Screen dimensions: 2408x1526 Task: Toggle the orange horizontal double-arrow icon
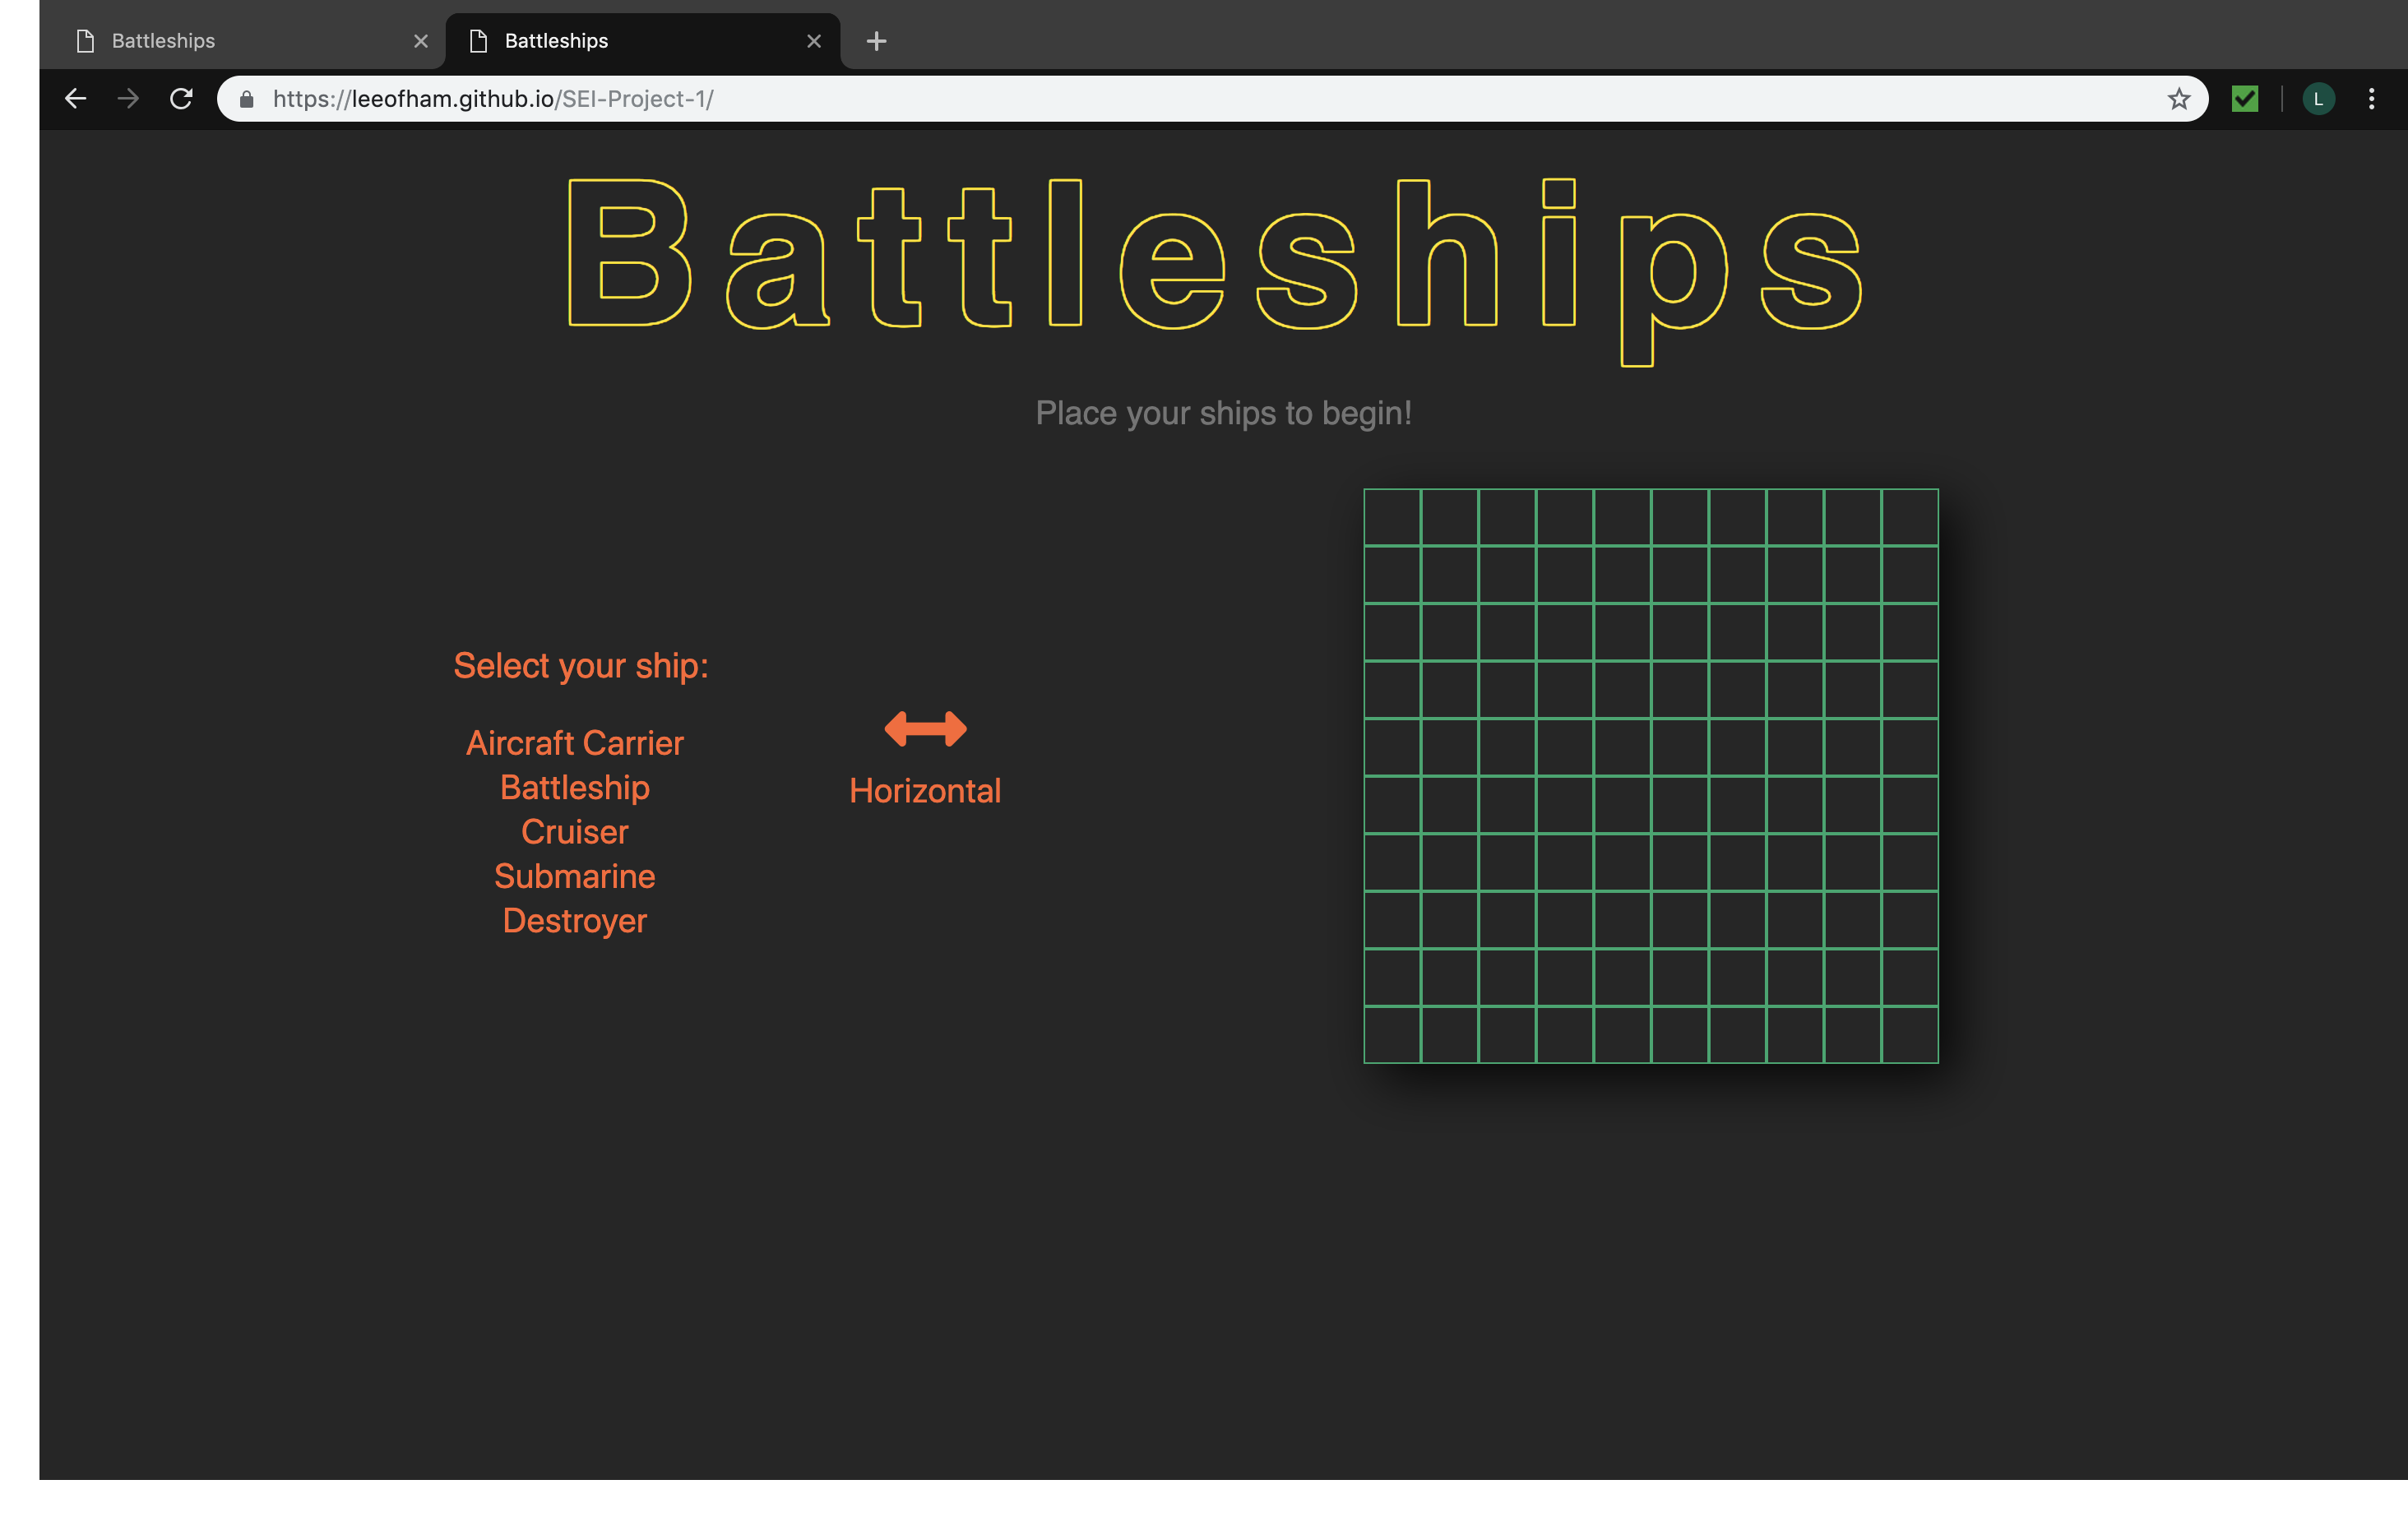click(925, 729)
